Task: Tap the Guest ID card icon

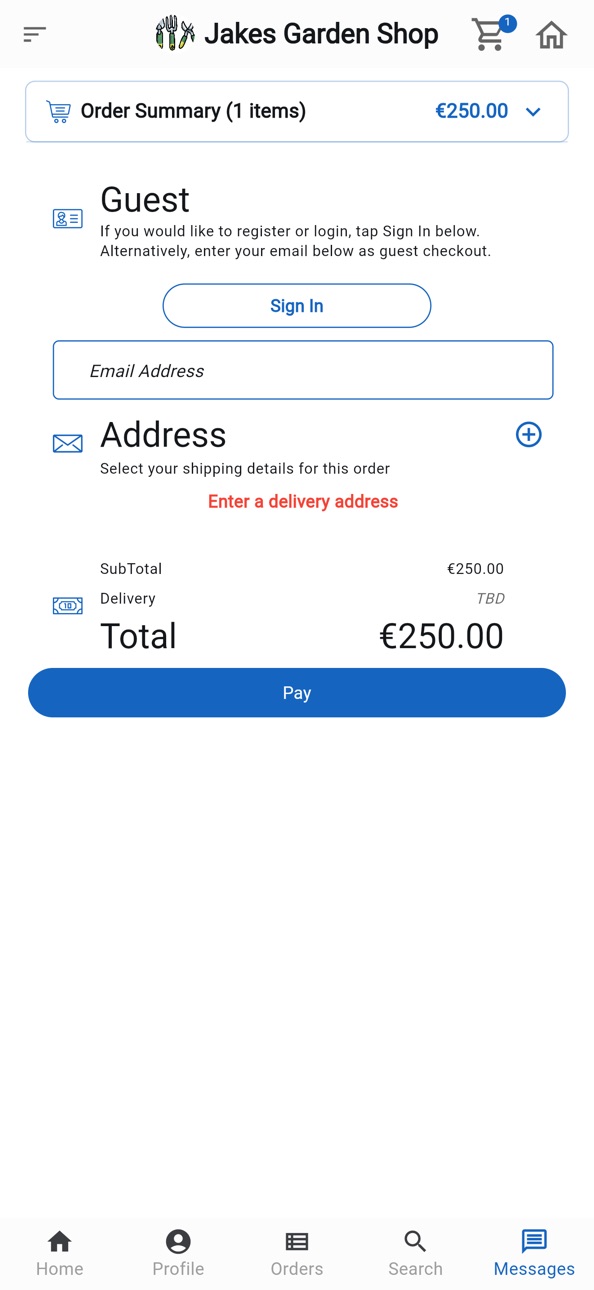Action: [x=68, y=218]
